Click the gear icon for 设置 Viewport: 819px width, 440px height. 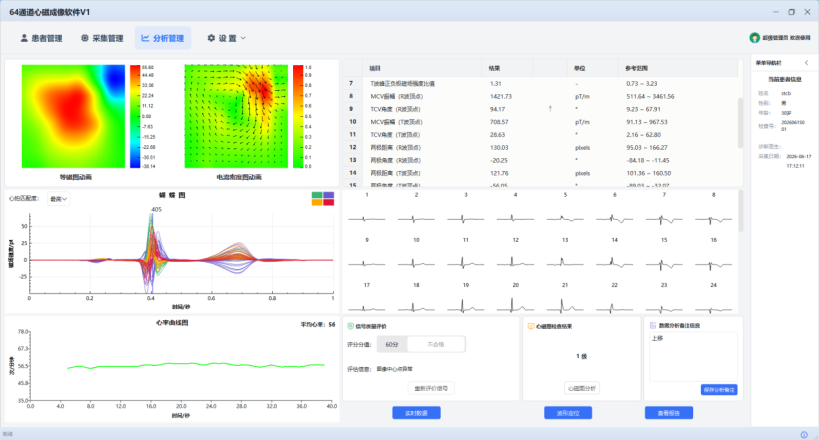[x=211, y=38]
